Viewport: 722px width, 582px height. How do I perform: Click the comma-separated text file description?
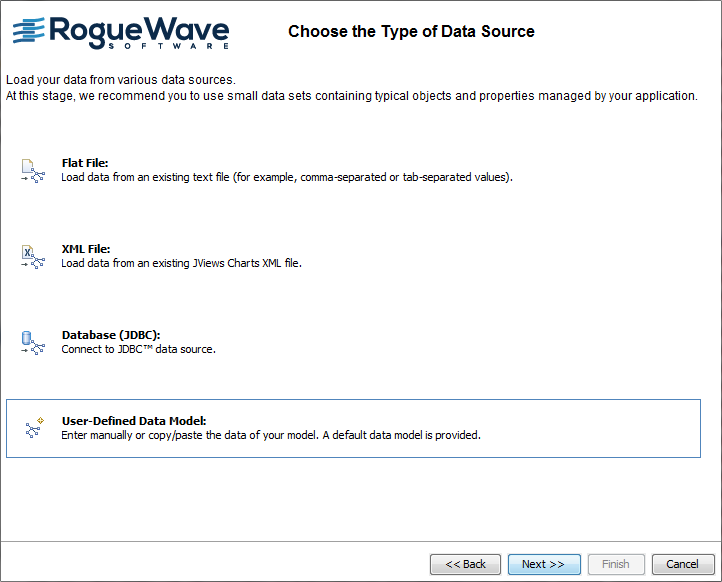point(287,177)
